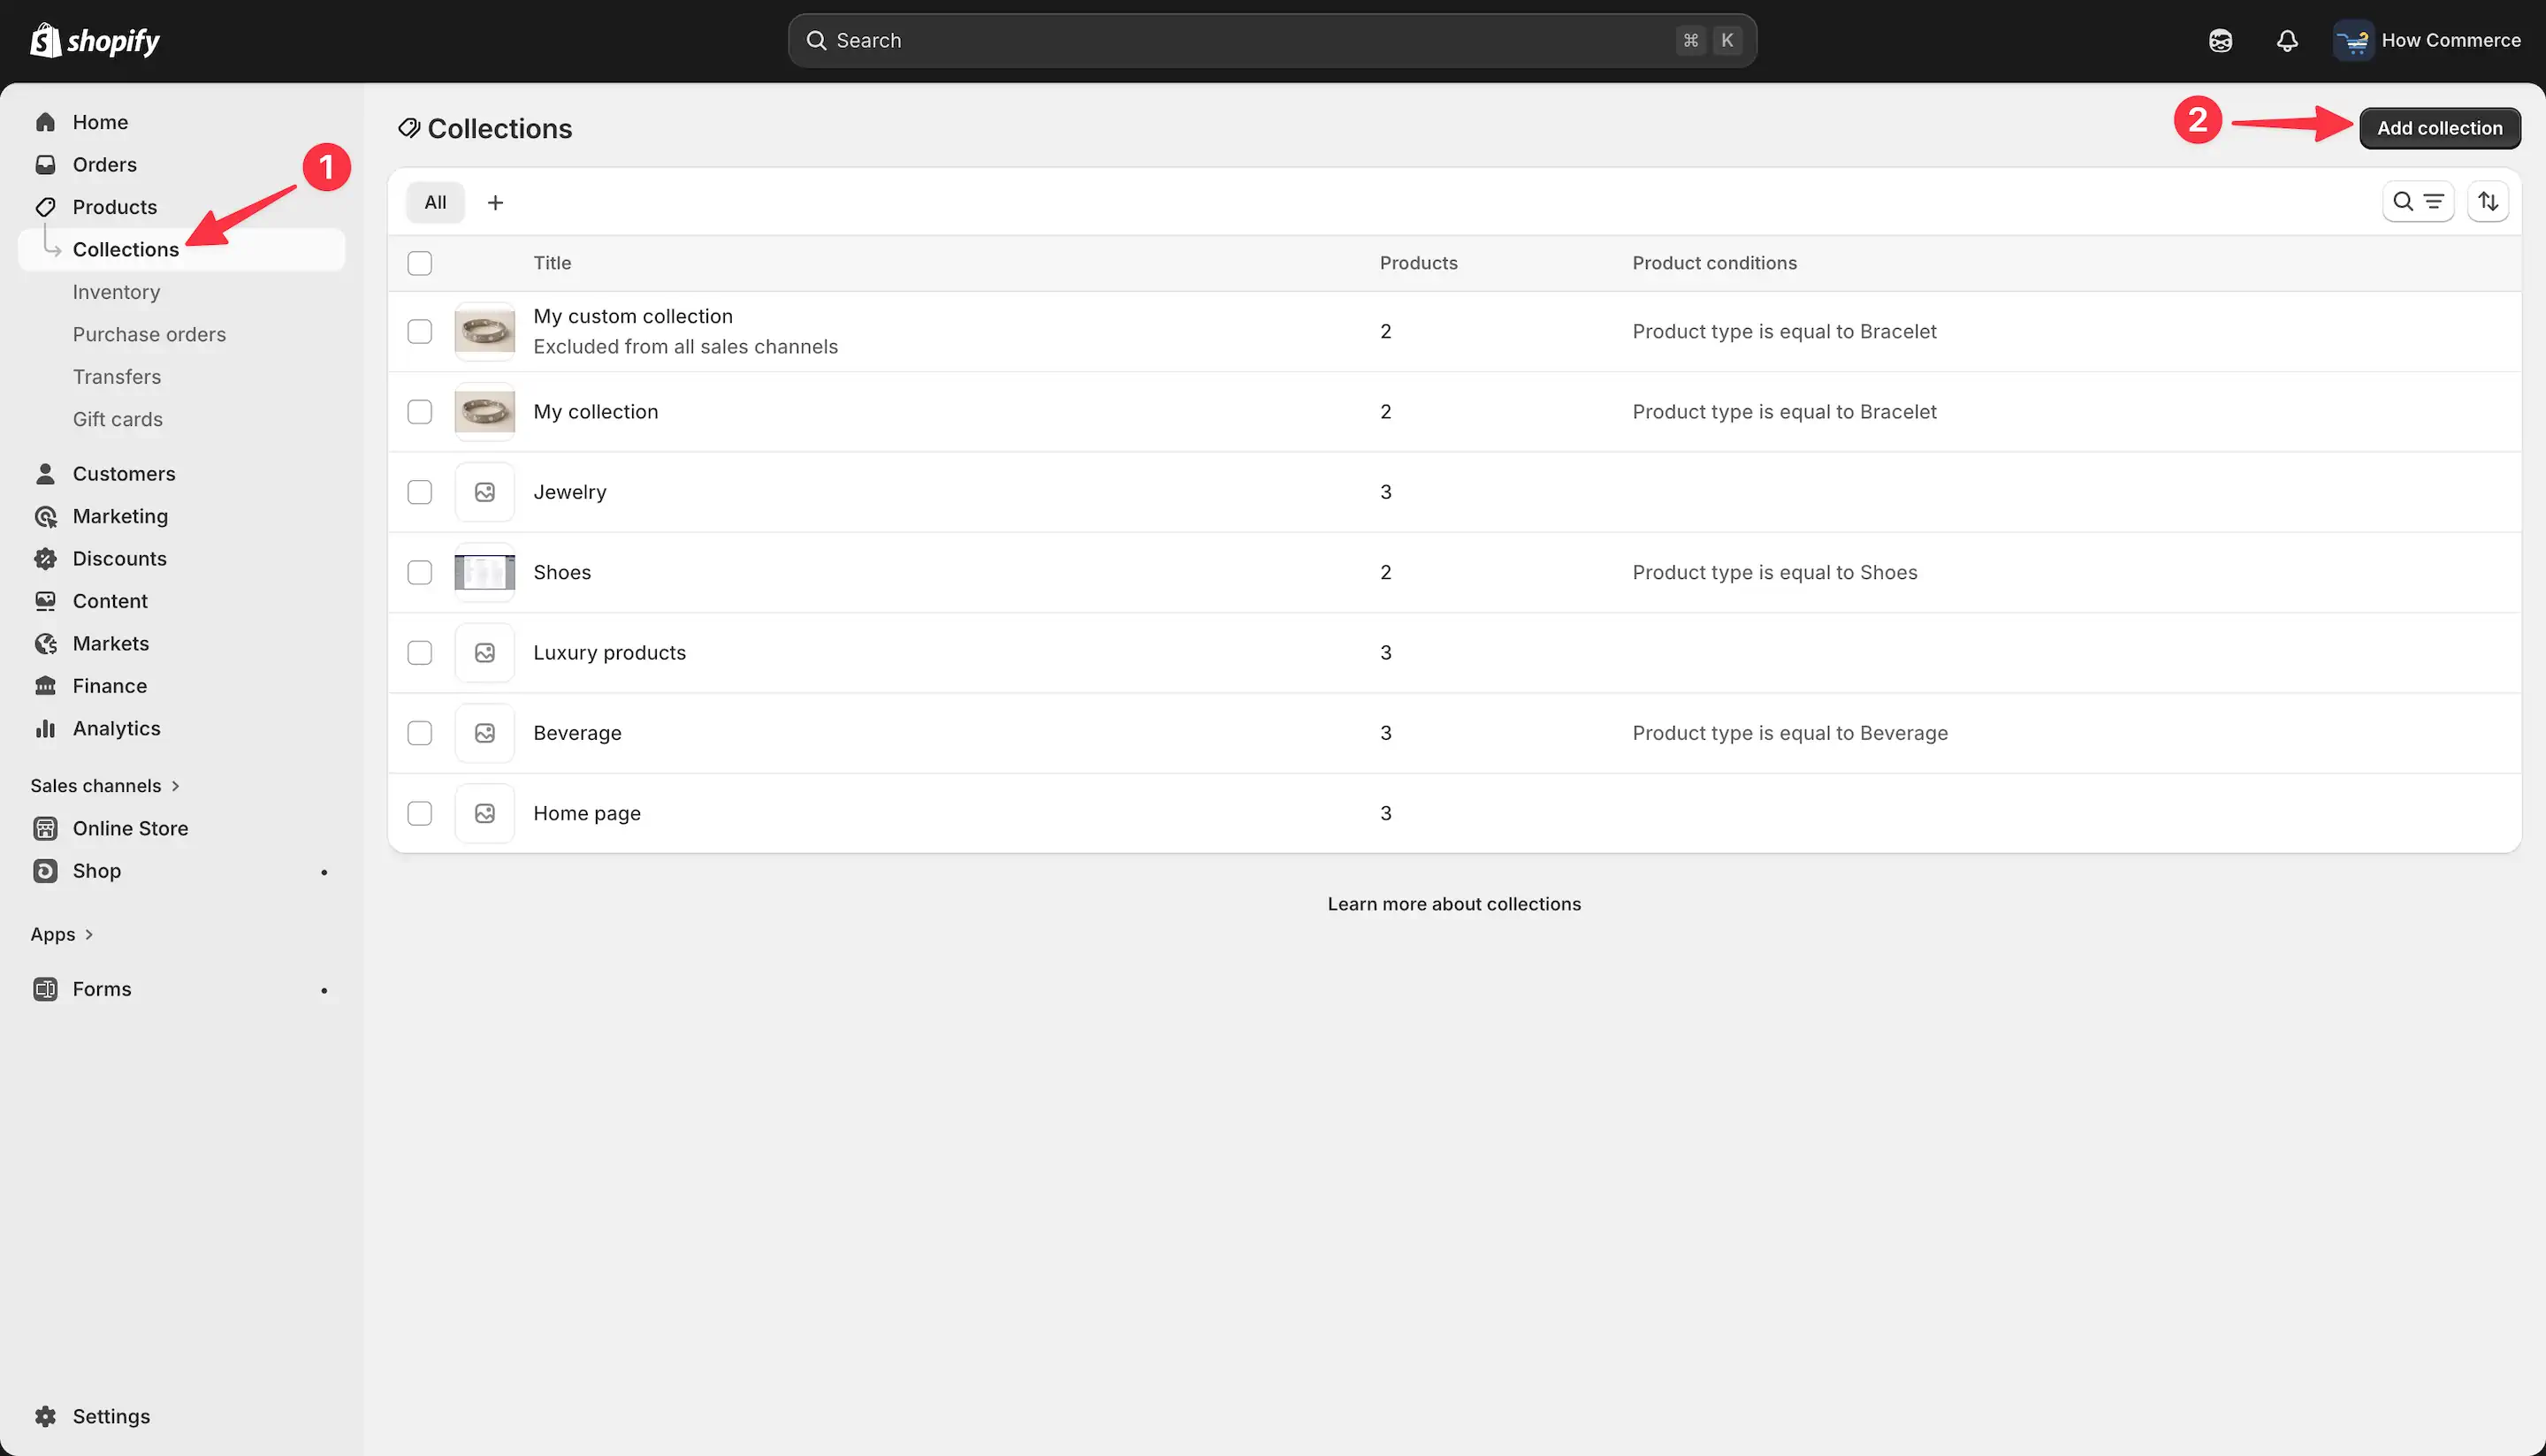Open Purchase orders in the sidebar
Viewport: 2546px width, 1456px height.
coord(149,334)
